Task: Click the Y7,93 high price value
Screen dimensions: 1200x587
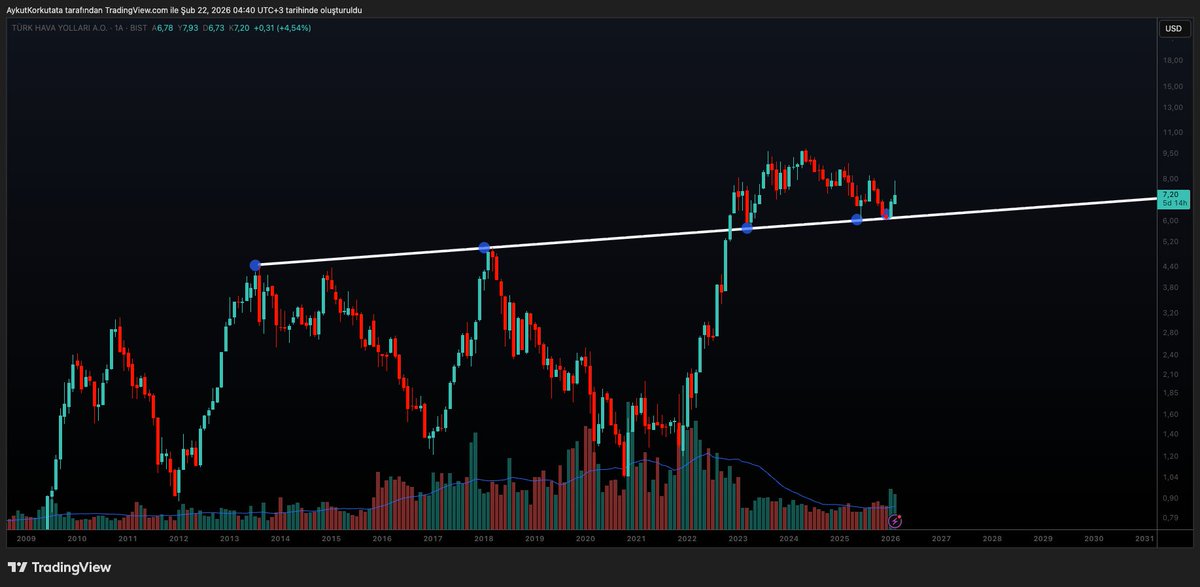Action: point(189,28)
